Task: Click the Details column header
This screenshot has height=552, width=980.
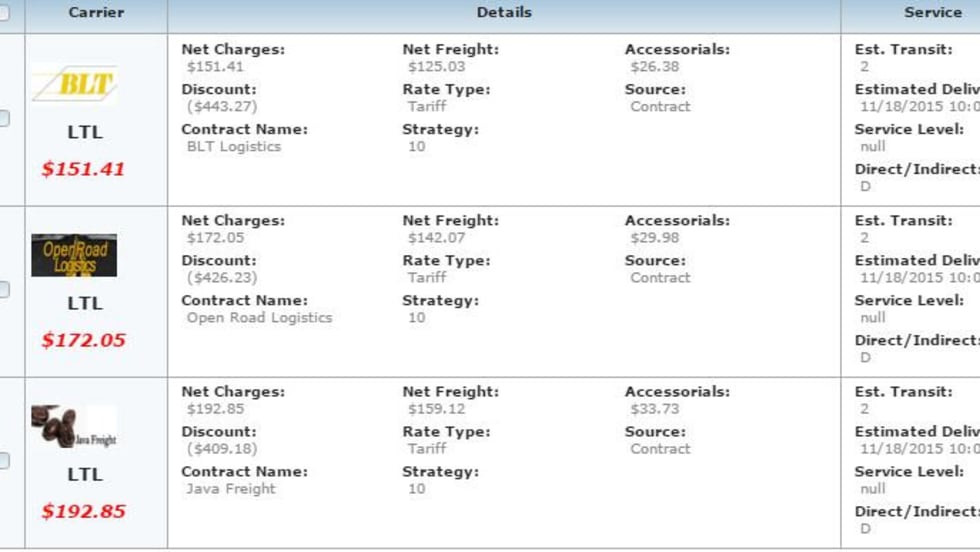Action: coord(504,13)
